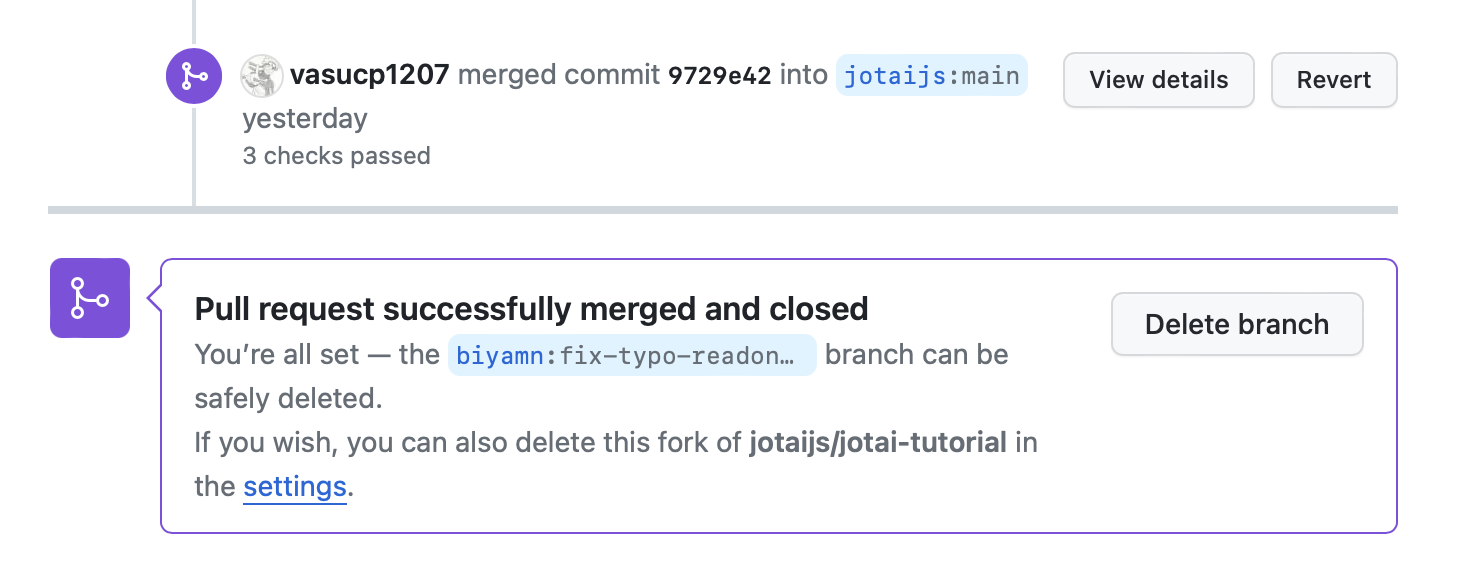The height and width of the screenshot is (562, 1472).
Task: Click the 'yesterday' timestamp
Action: coord(305,119)
